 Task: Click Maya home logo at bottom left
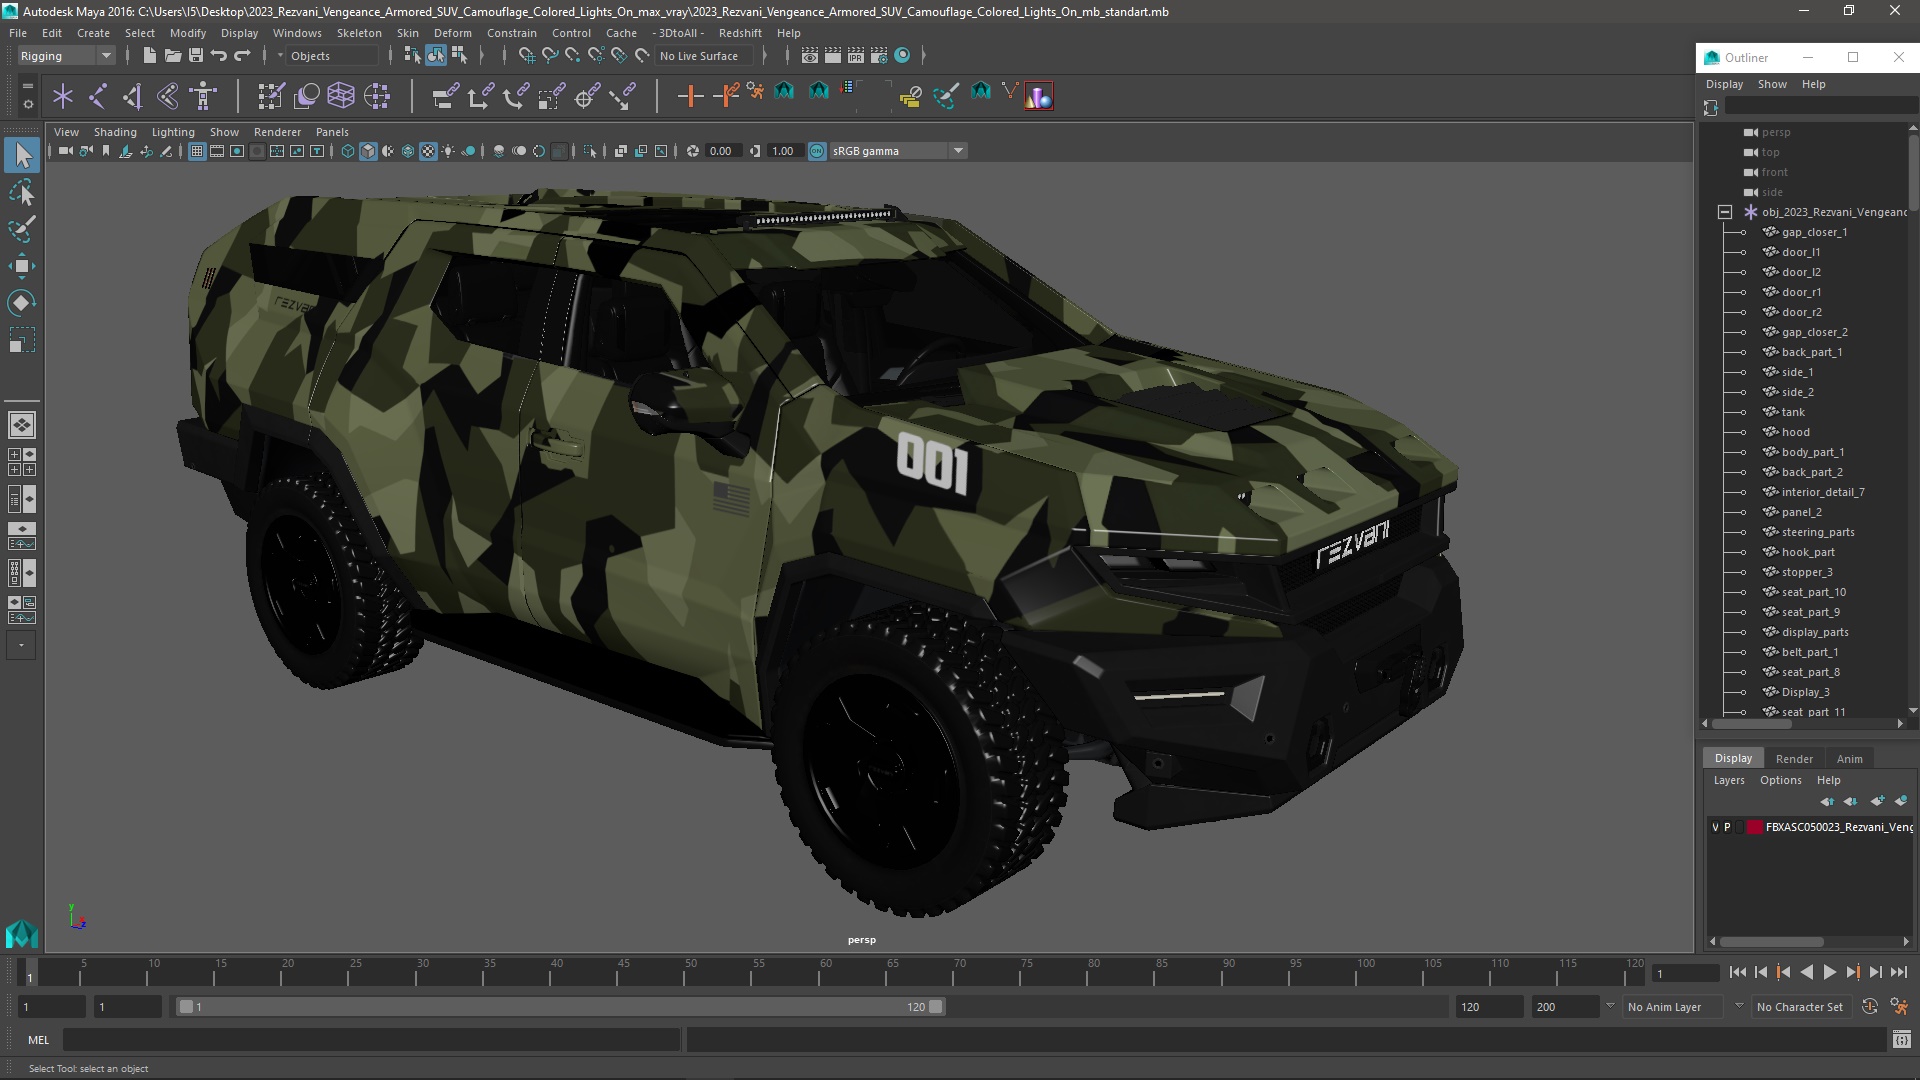22,934
